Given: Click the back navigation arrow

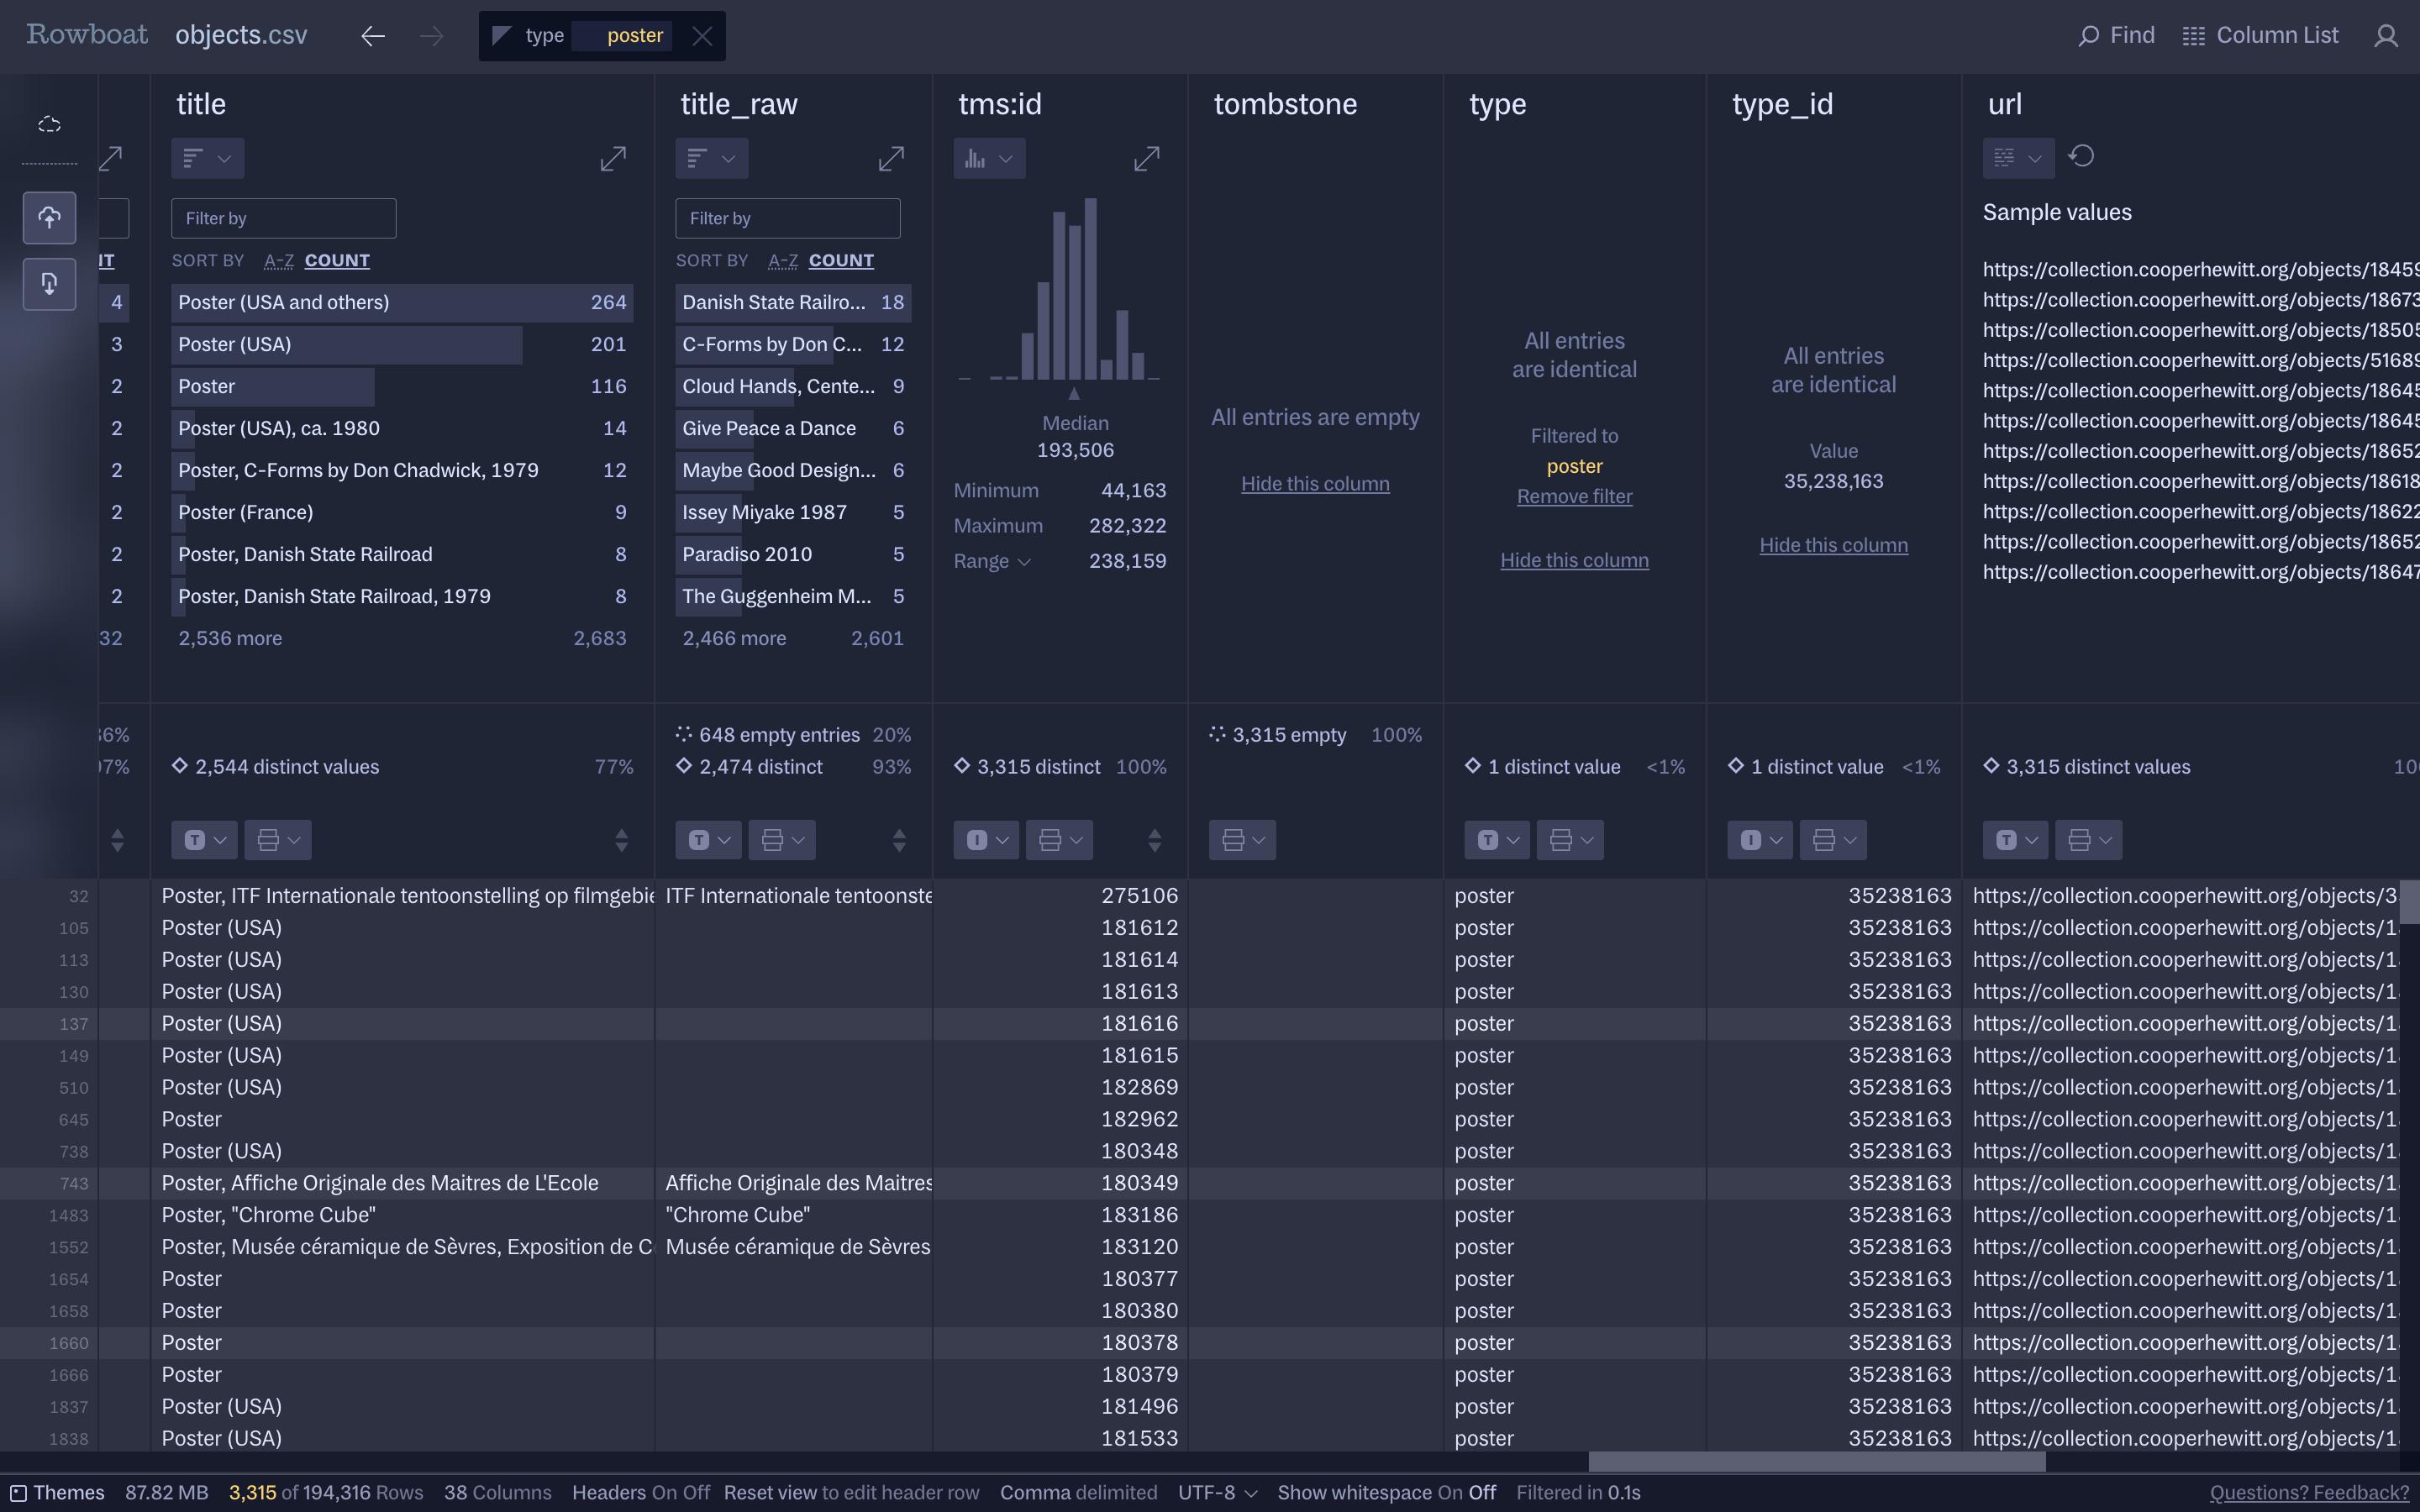Looking at the screenshot, I should pyautogui.click(x=373, y=36).
